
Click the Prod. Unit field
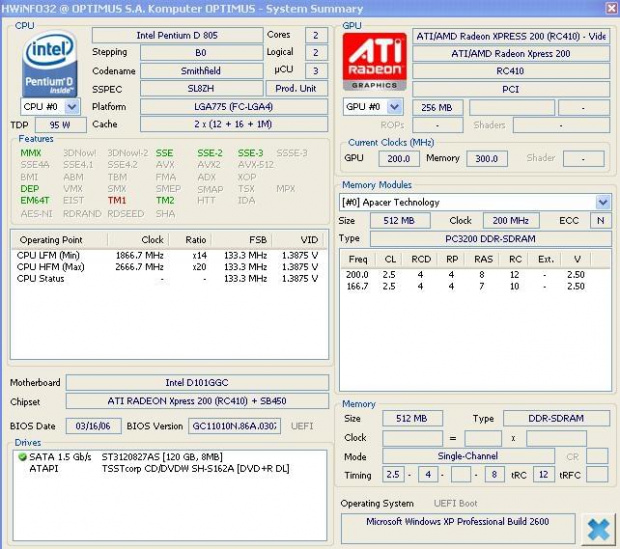pos(296,89)
